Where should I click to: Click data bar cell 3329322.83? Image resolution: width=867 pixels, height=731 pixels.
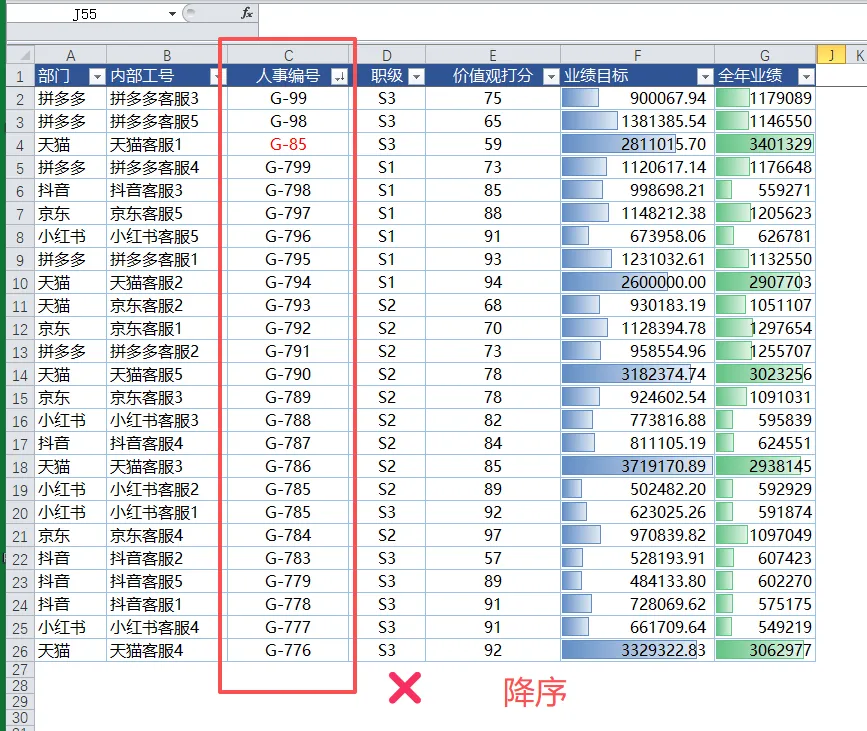(x=638, y=650)
